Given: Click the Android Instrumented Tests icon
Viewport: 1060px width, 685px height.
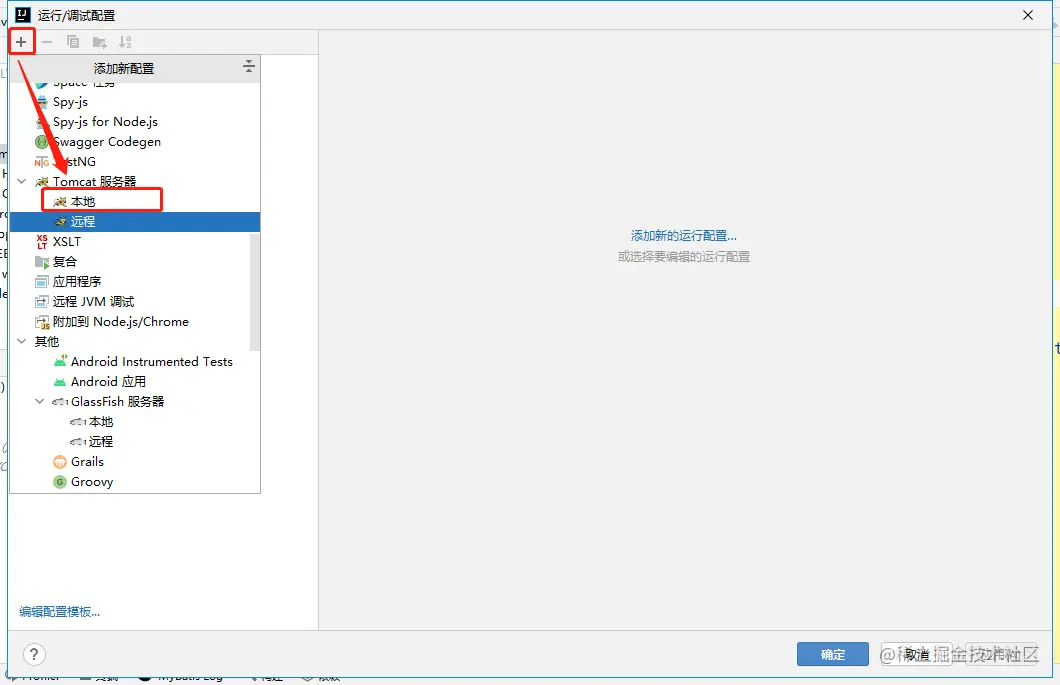Looking at the screenshot, I should click(x=60, y=362).
